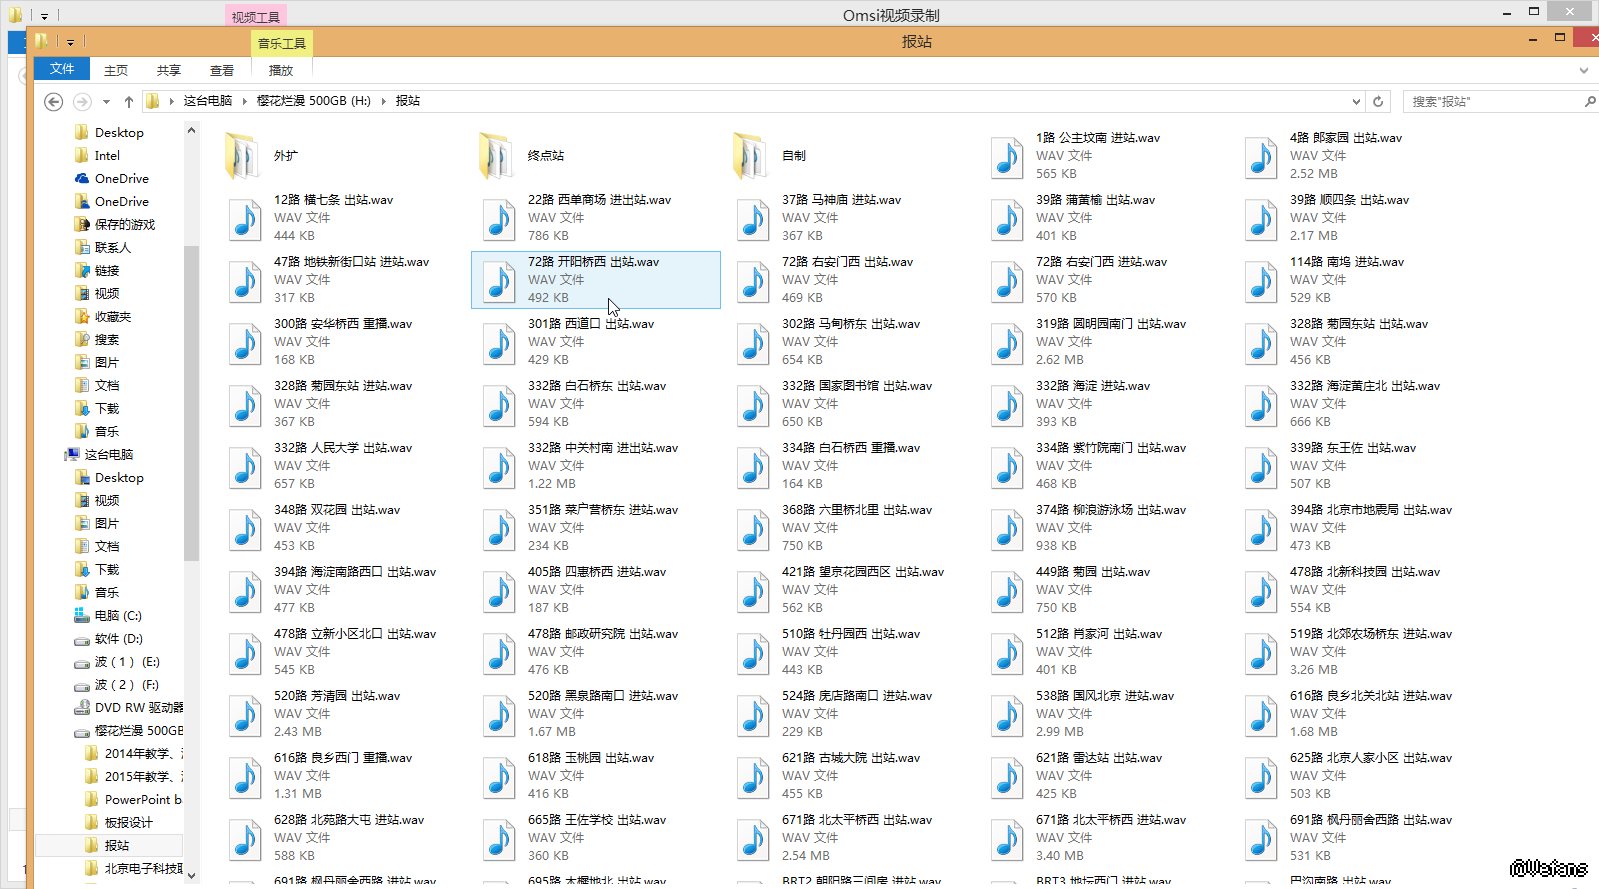The image size is (1599, 889).
Task: Expand subfolders after 这台电脑 in address bar
Action: tap(244, 101)
